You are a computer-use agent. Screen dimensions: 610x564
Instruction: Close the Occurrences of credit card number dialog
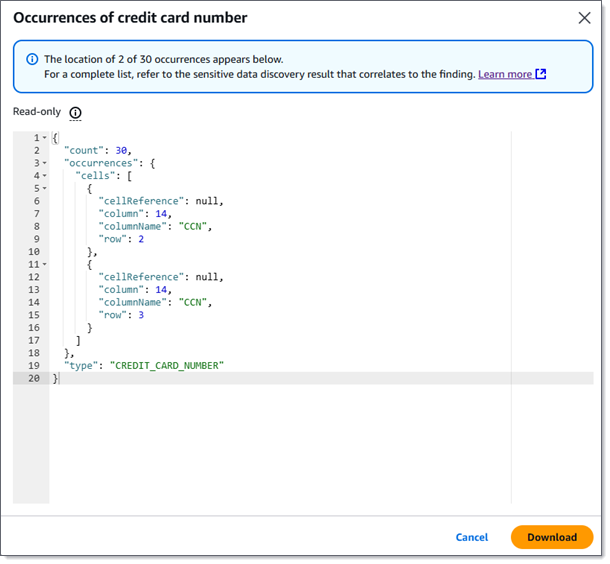pos(584,18)
